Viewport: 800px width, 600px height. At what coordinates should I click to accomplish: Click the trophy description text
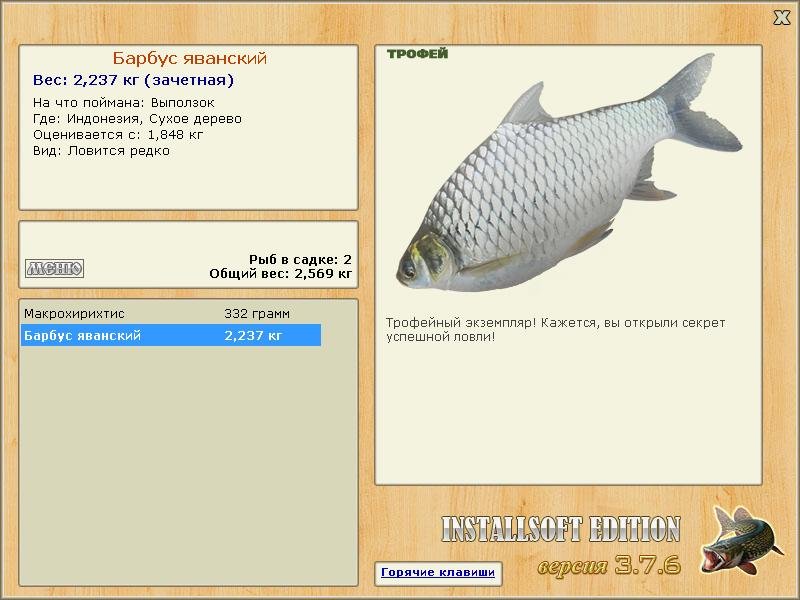[555, 330]
